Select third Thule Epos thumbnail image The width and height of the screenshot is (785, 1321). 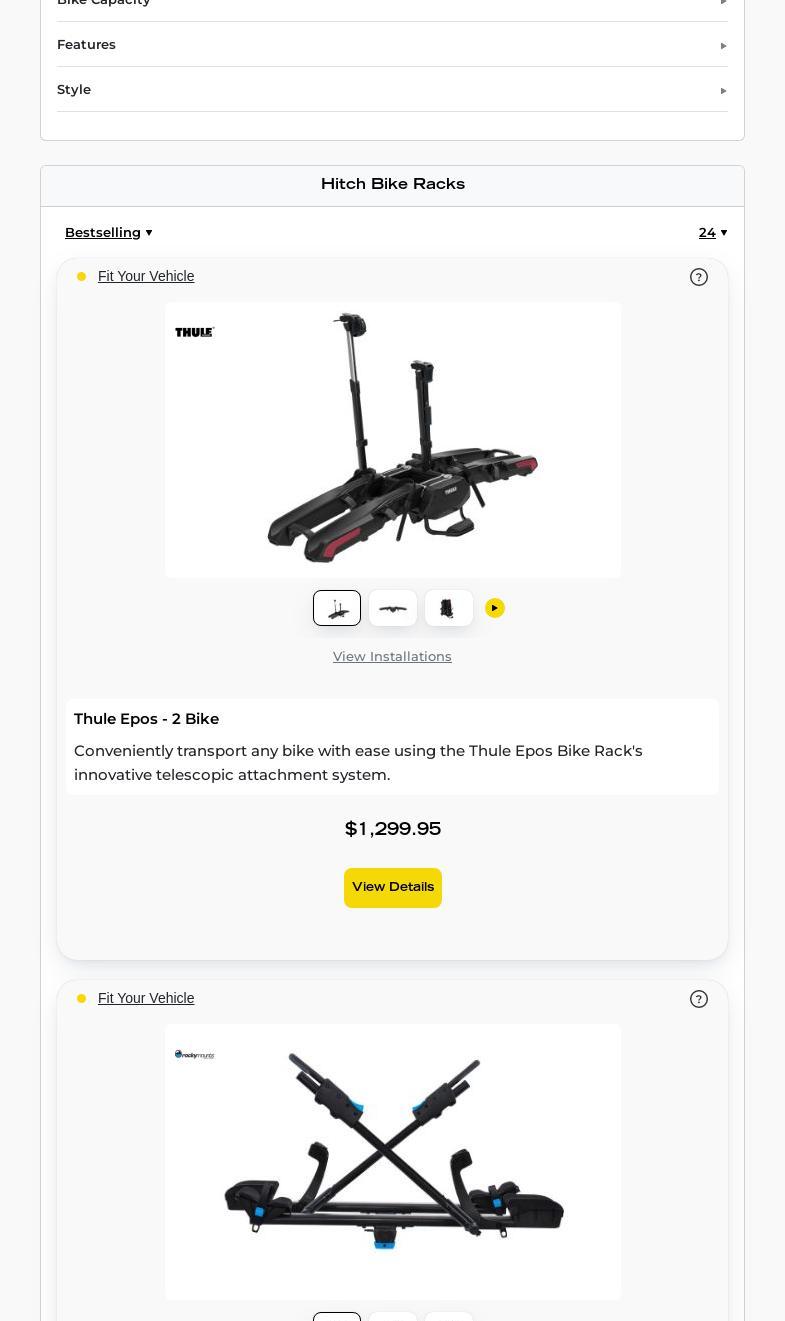(449, 608)
